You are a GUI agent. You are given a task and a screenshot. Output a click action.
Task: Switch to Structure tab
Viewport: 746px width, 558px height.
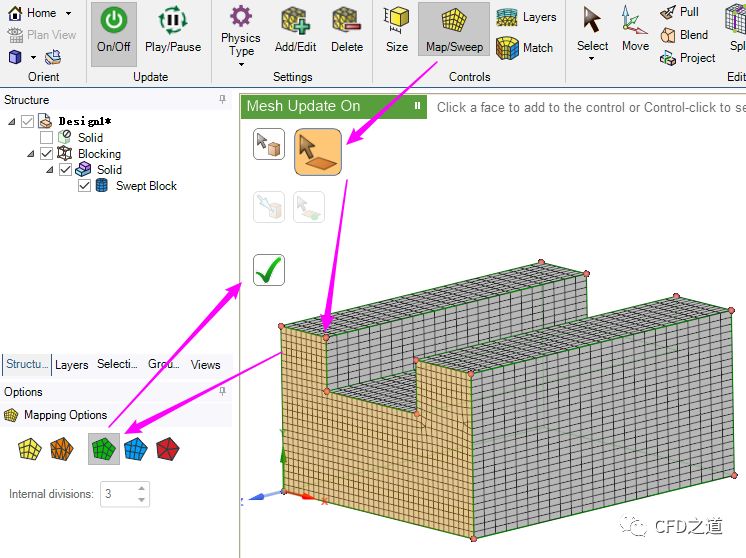(27, 364)
